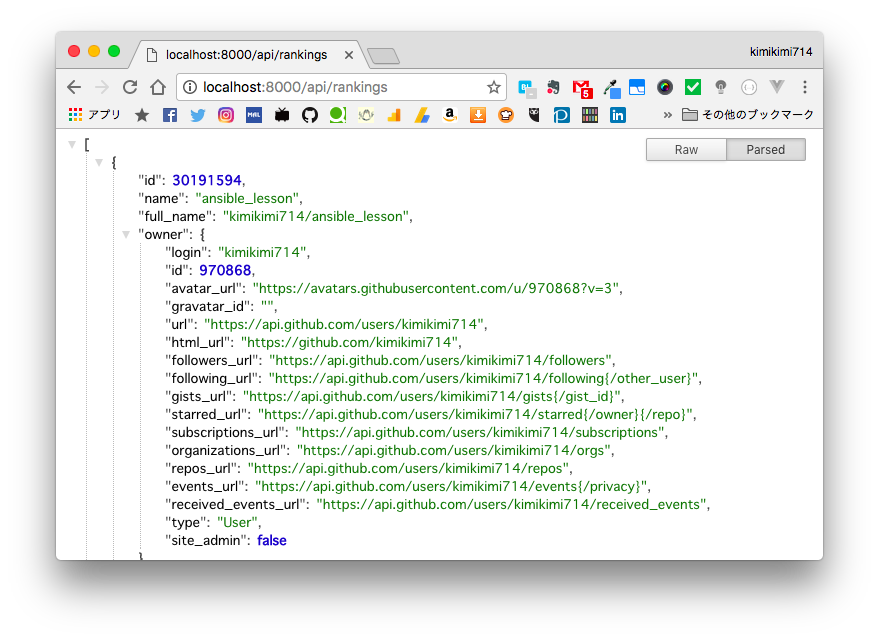879x640 pixels.
Task: Click the "gists_url" key
Action: pyautogui.click(x=199, y=396)
